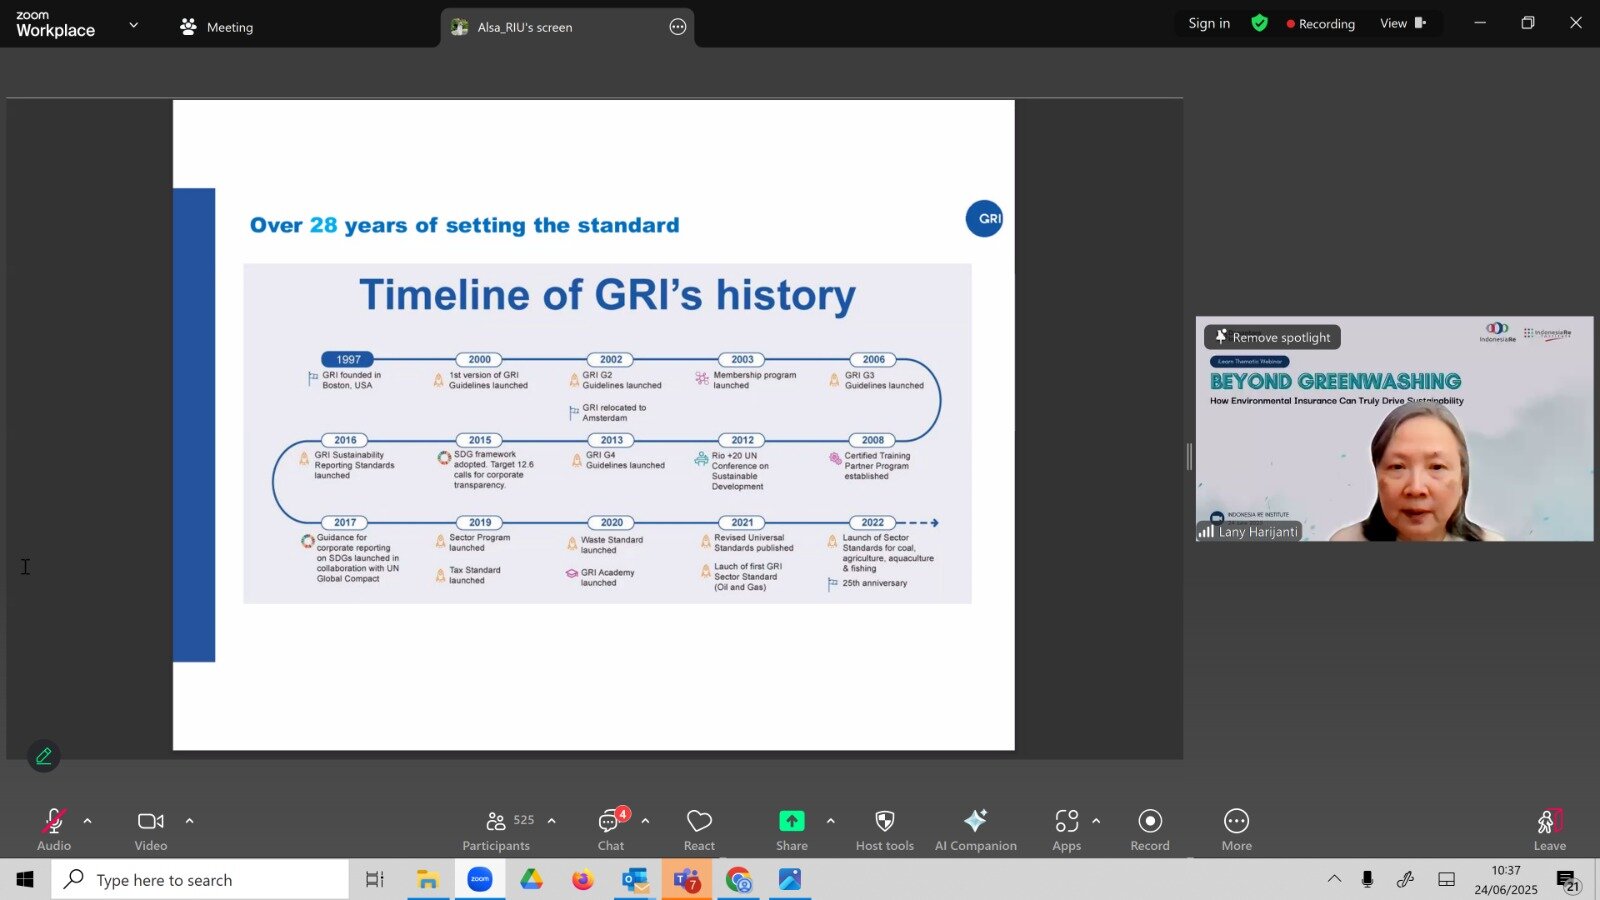This screenshot has width=1600, height=900.
Task: Open the View layout menu
Action: (x=1403, y=23)
